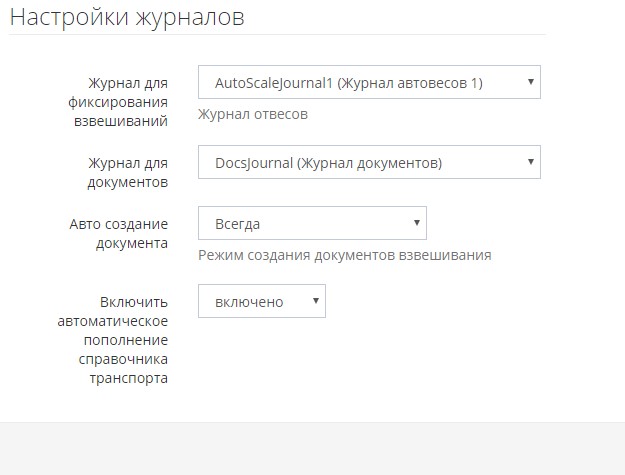Click the arrow on the DocsJournal select
This screenshot has height=475, width=625.
point(529,162)
